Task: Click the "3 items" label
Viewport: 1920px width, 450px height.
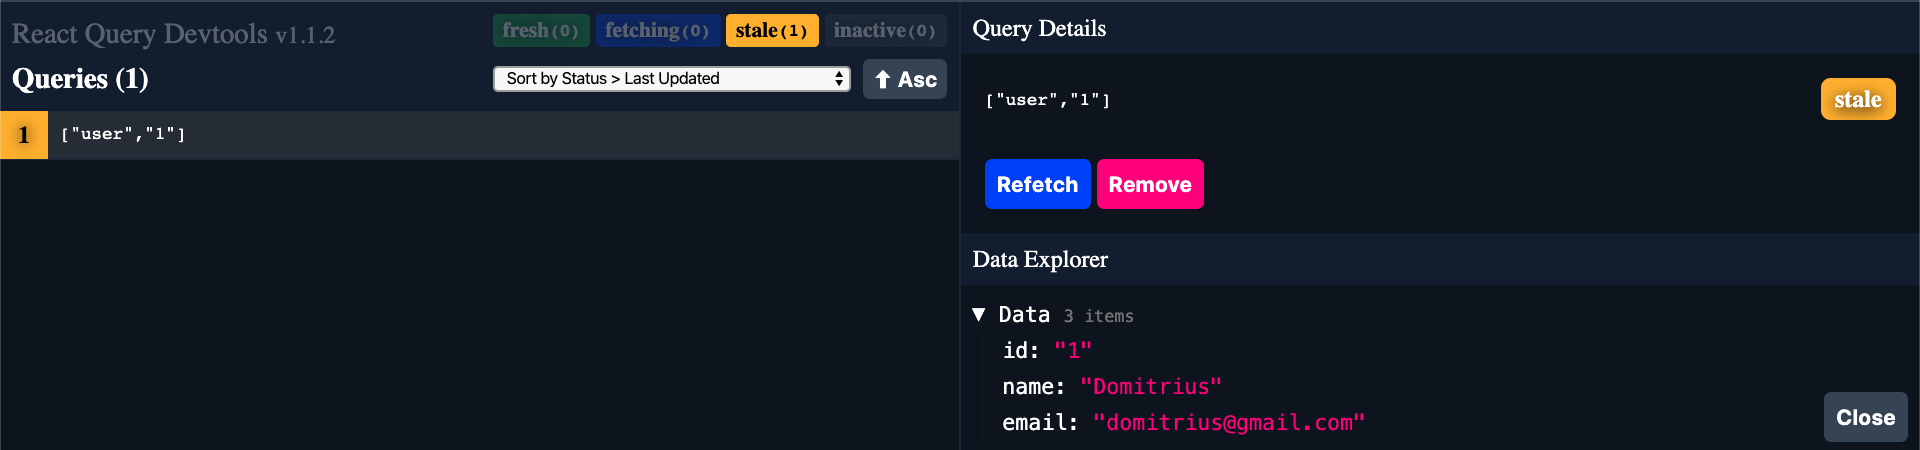Action: [1098, 316]
